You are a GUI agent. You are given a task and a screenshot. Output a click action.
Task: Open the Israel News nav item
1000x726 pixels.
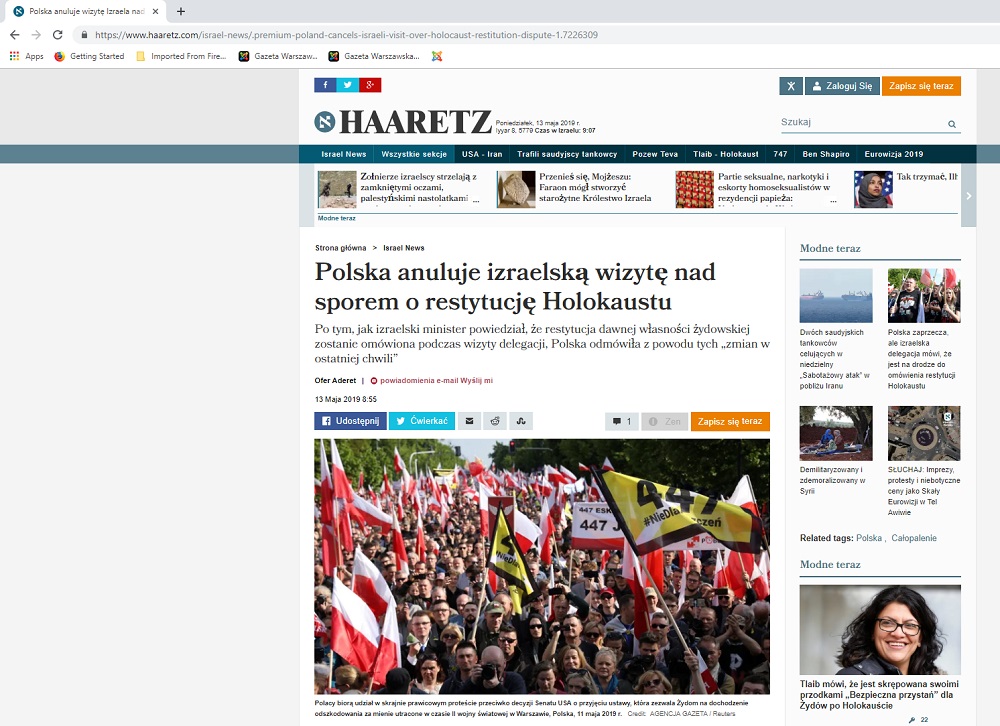343,154
